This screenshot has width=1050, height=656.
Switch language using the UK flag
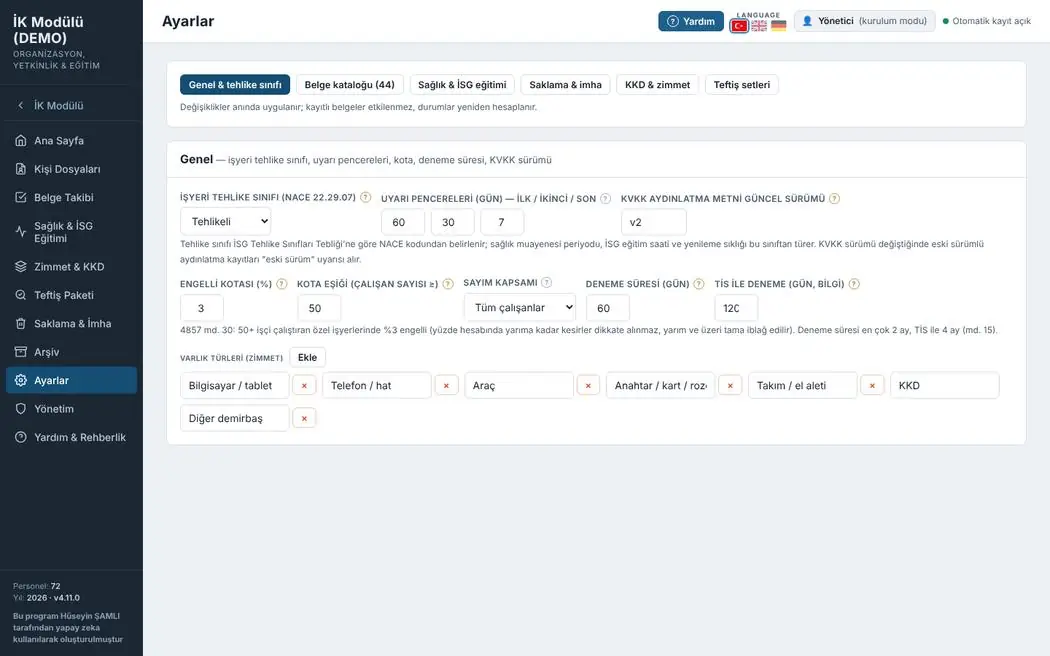pyautogui.click(x=759, y=26)
